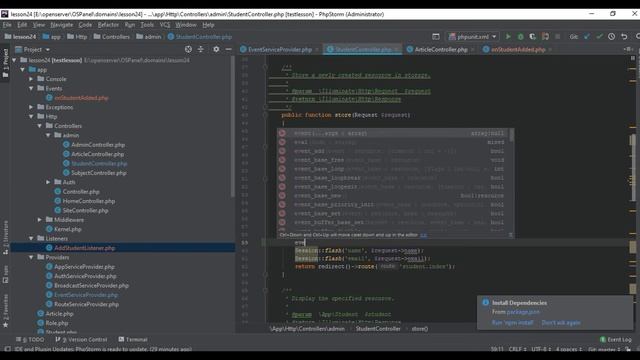Image resolution: width=640 pixels, height=360 pixels.
Task: Click Don't ask again link
Action: pyautogui.click(x=561, y=322)
